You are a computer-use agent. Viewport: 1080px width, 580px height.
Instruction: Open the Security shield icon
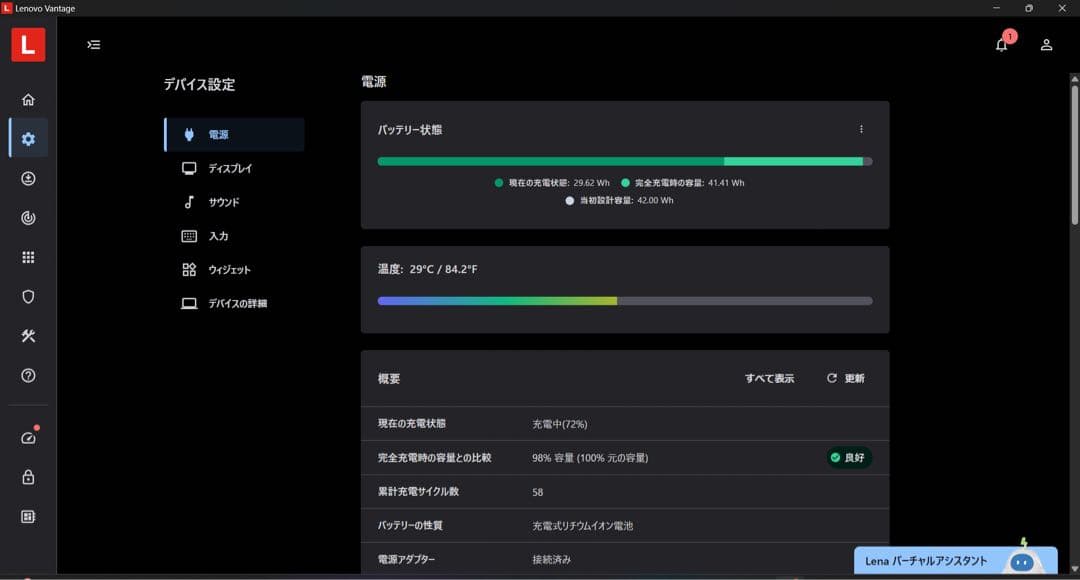pyautogui.click(x=28, y=297)
